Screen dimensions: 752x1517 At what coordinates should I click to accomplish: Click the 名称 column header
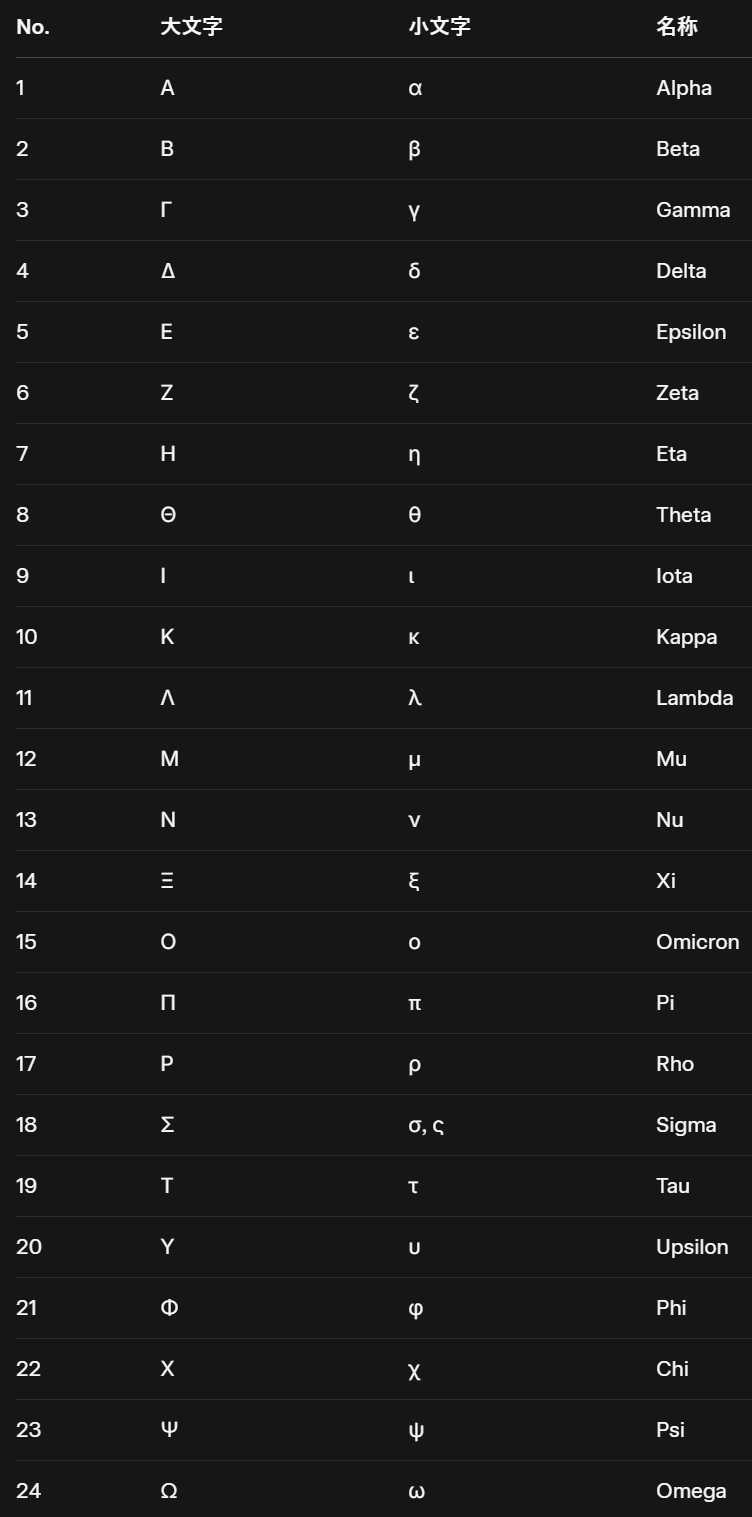(677, 27)
